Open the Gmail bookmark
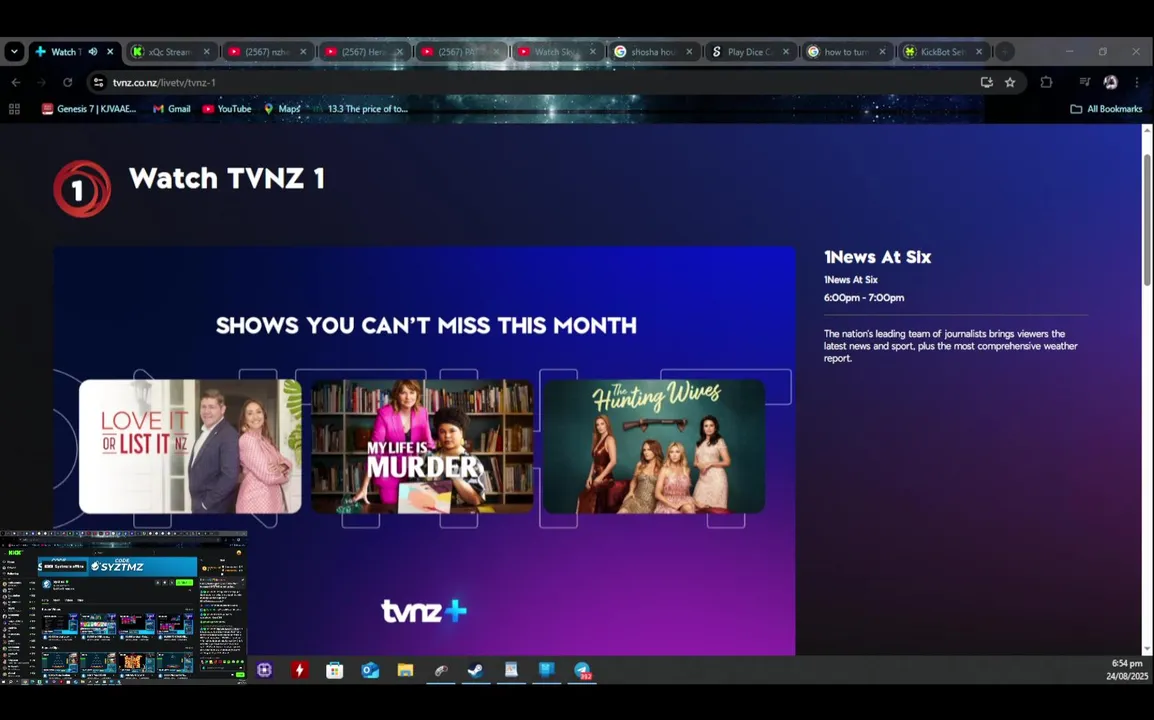Screen dimensions: 1154x720 (x=171, y=109)
